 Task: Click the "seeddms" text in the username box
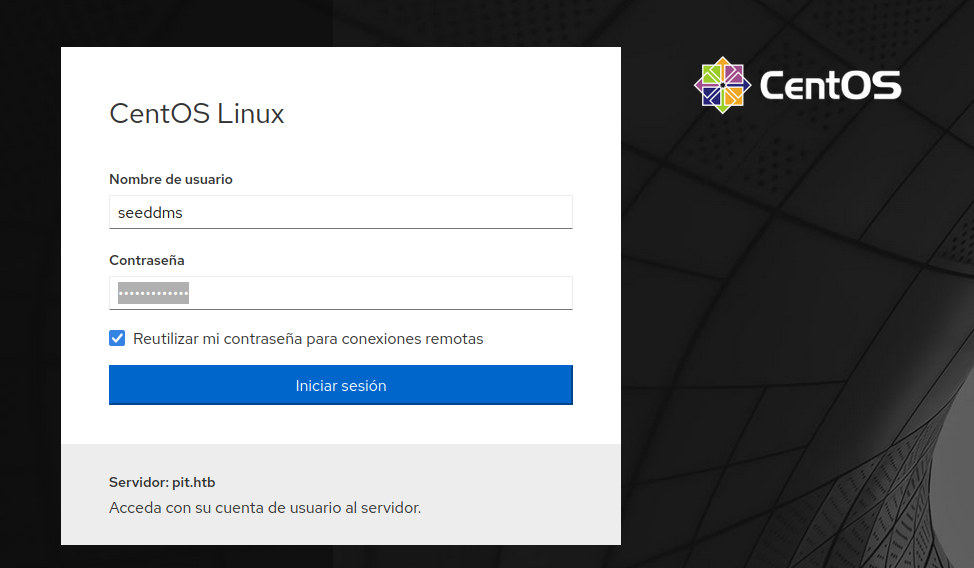[150, 213]
